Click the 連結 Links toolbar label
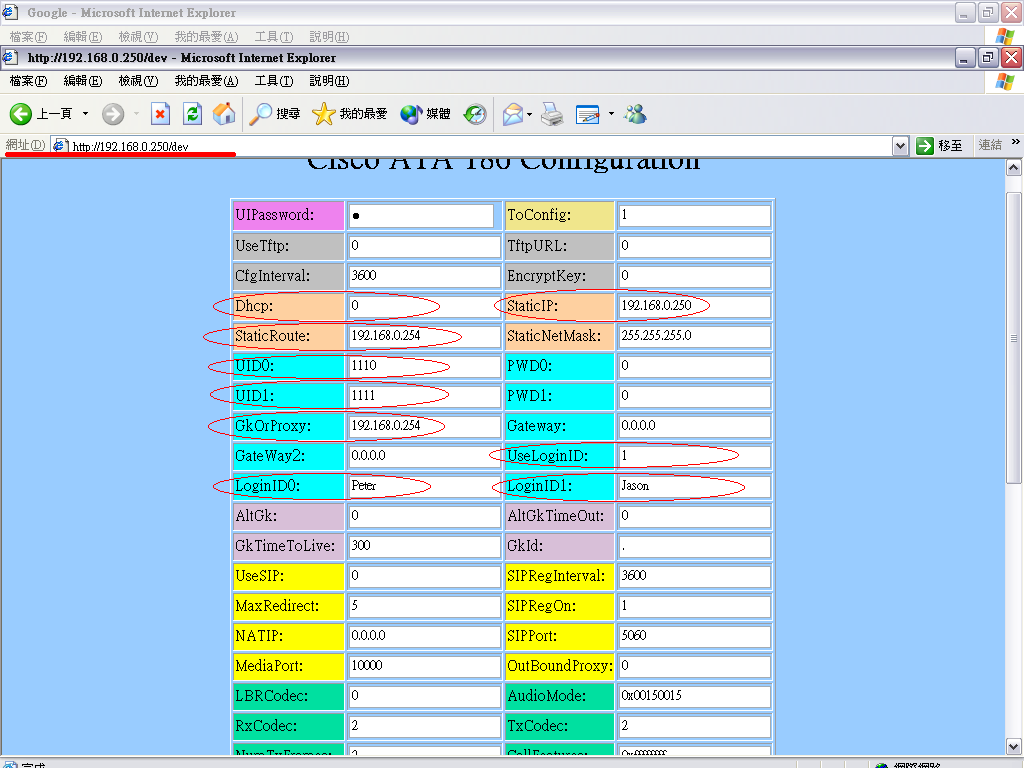 coord(989,145)
